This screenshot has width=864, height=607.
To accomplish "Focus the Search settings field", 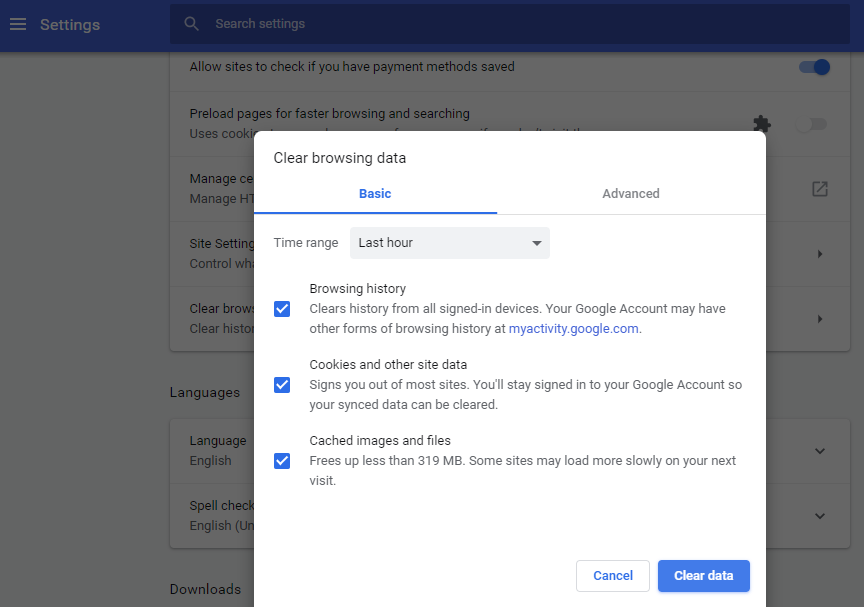I will pyautogui.click(x=510, y=24).
